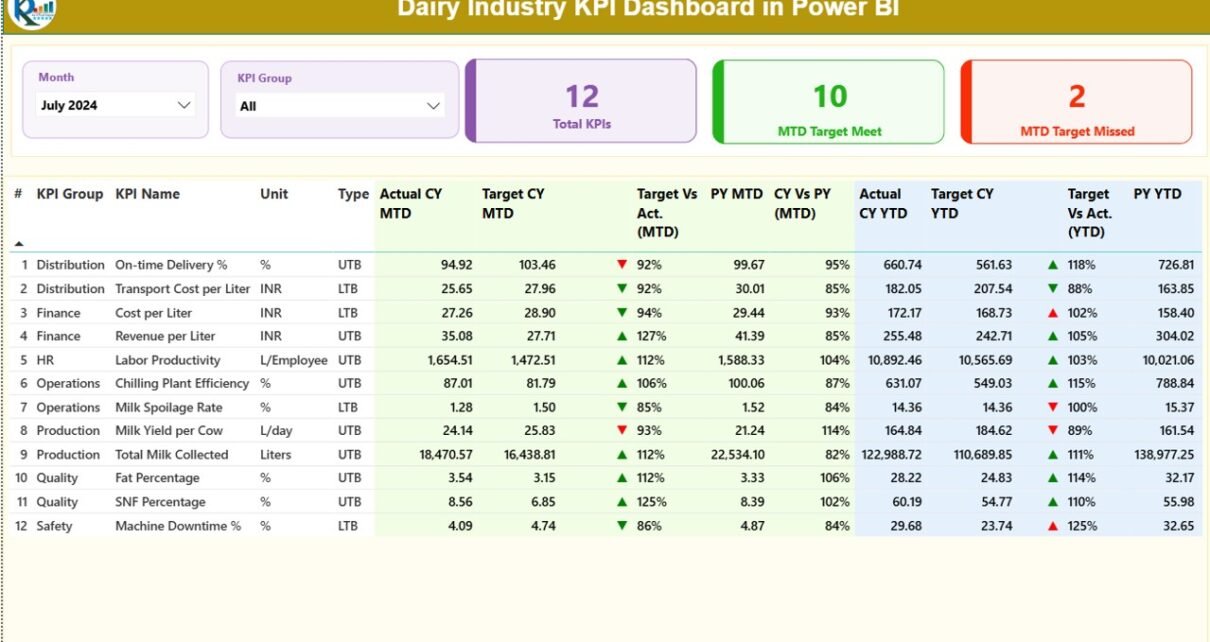Click the Unit column header
The image size is (1210, 642).
(275, 194)
